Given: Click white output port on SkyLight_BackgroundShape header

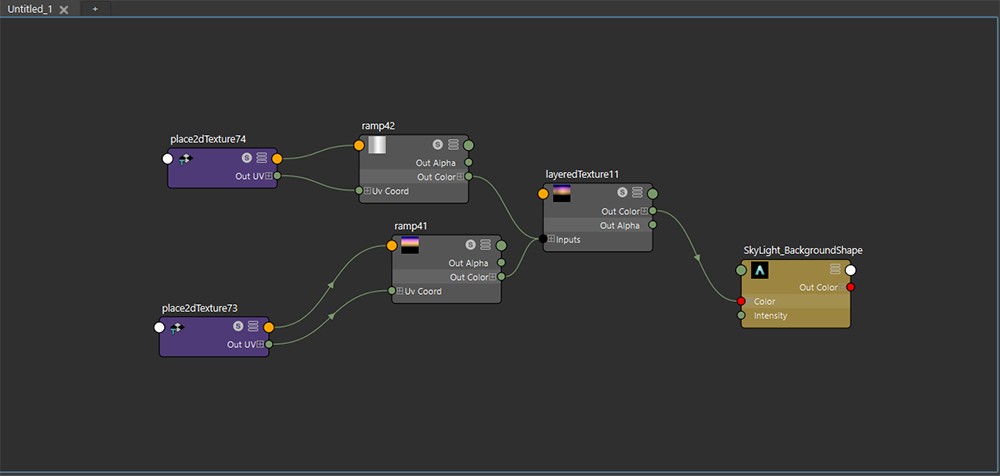Looking at the screenshot, I should point(851,271).
